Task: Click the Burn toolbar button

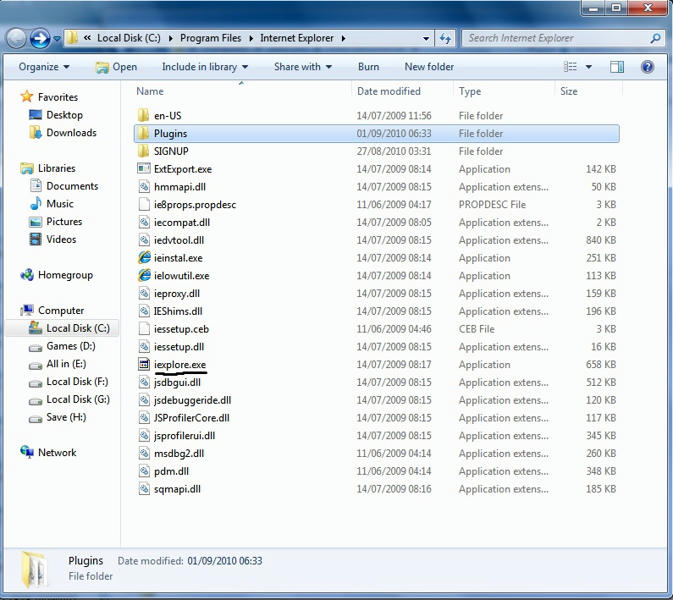Action: 368,67
